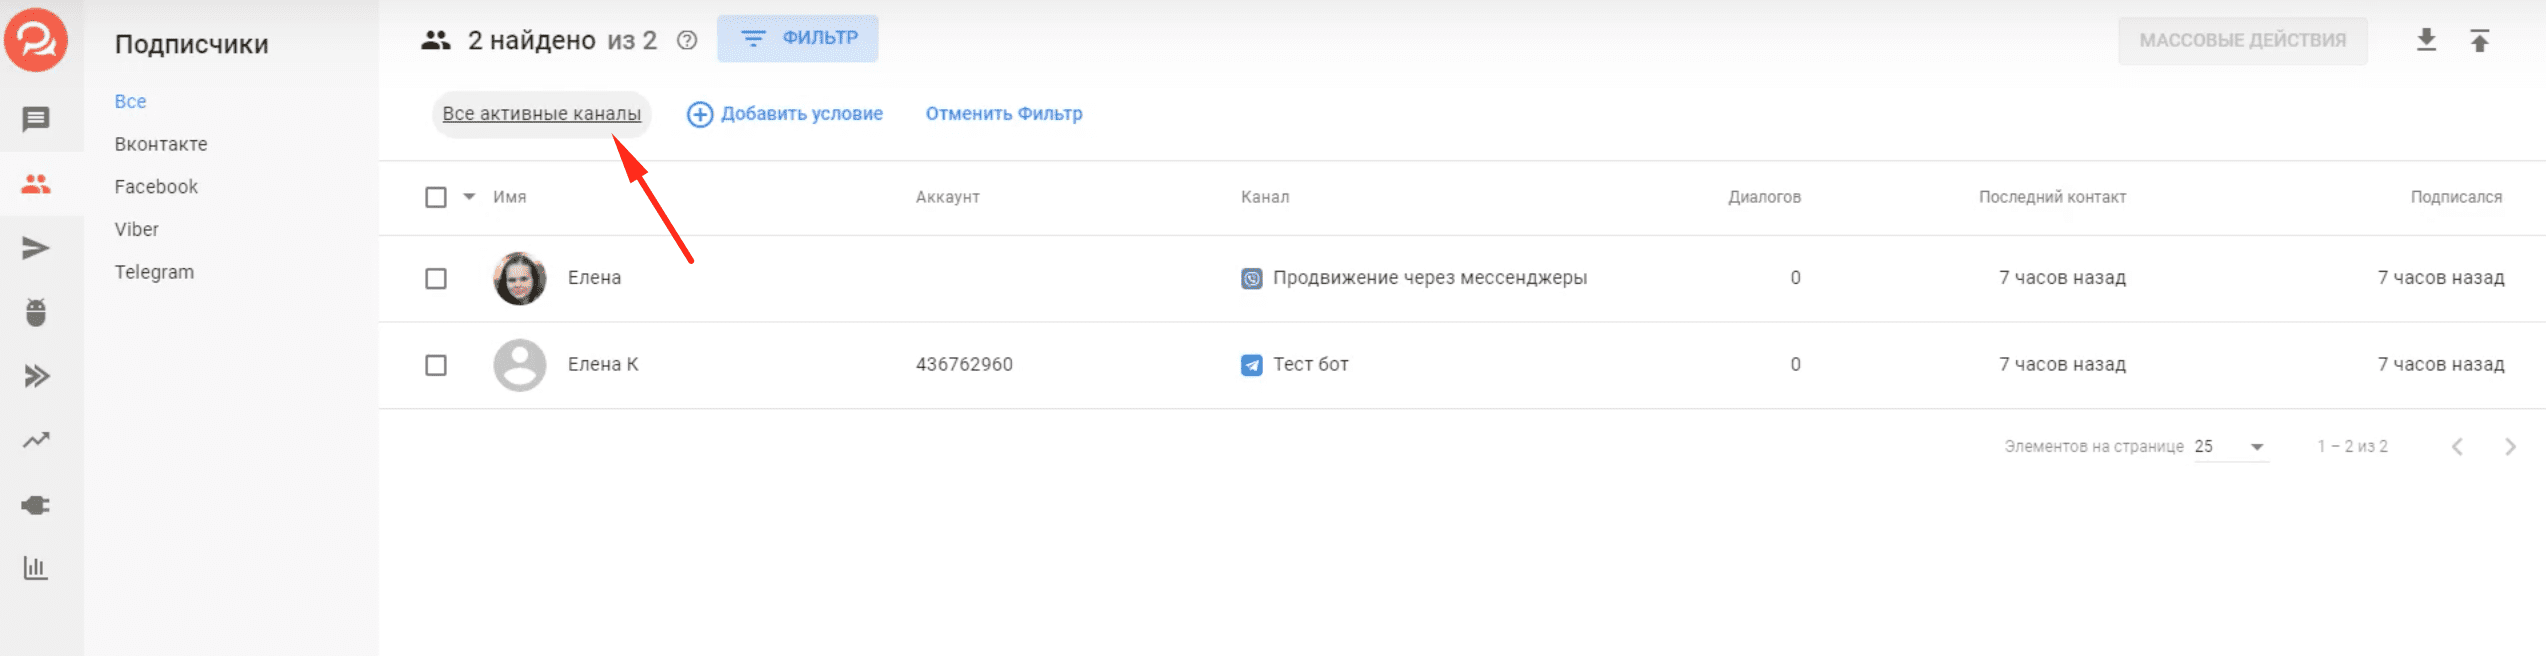Toggle the select-all checkbox in table header

(436, 197)
